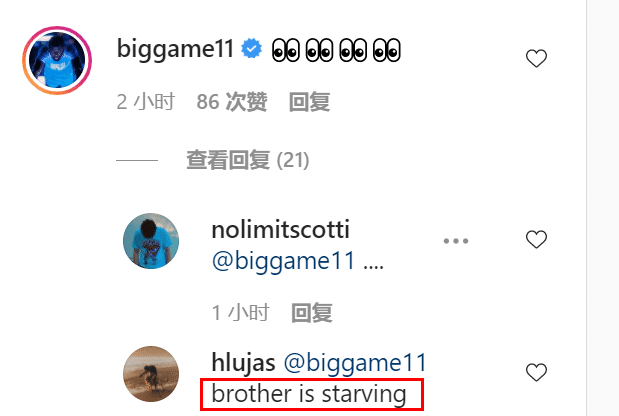
Task: Open the nolimitscotti username link
Action: tap(280, 229)
